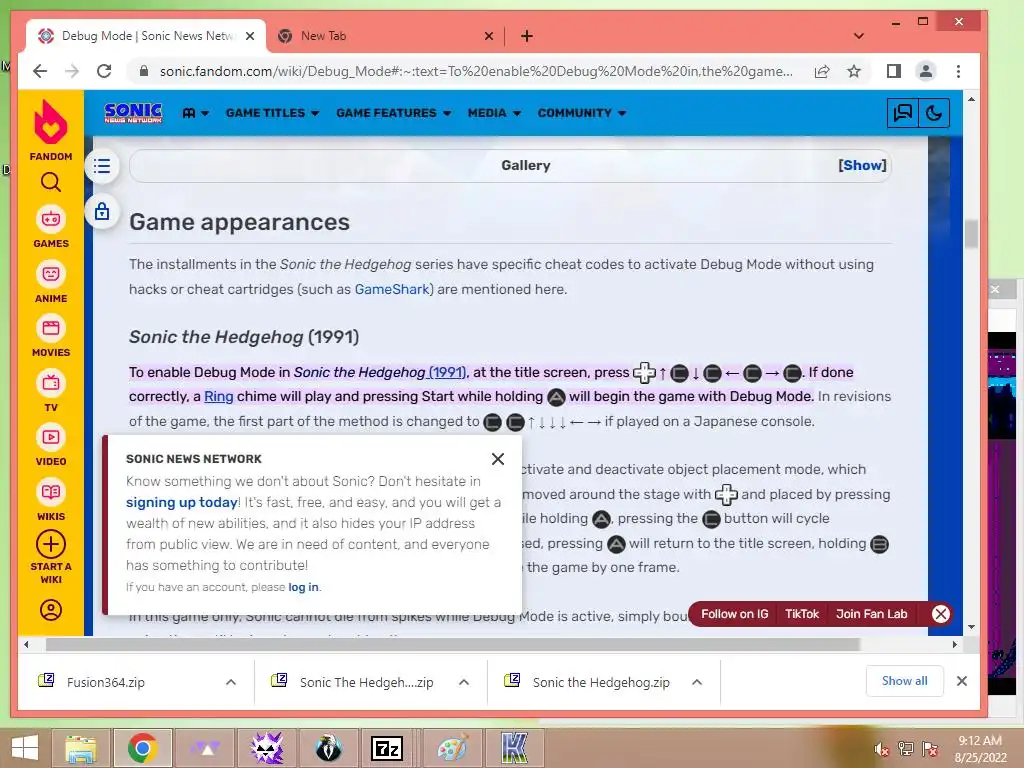Open the Wikis sidebar icon

click(x=51, y=492)
